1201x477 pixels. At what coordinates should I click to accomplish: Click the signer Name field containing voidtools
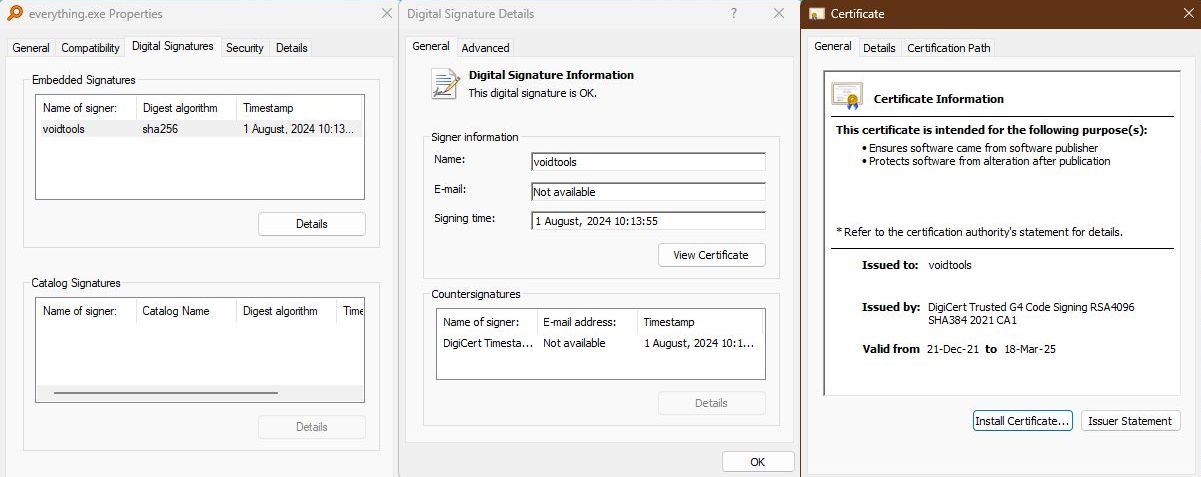(x=648, y=162)
